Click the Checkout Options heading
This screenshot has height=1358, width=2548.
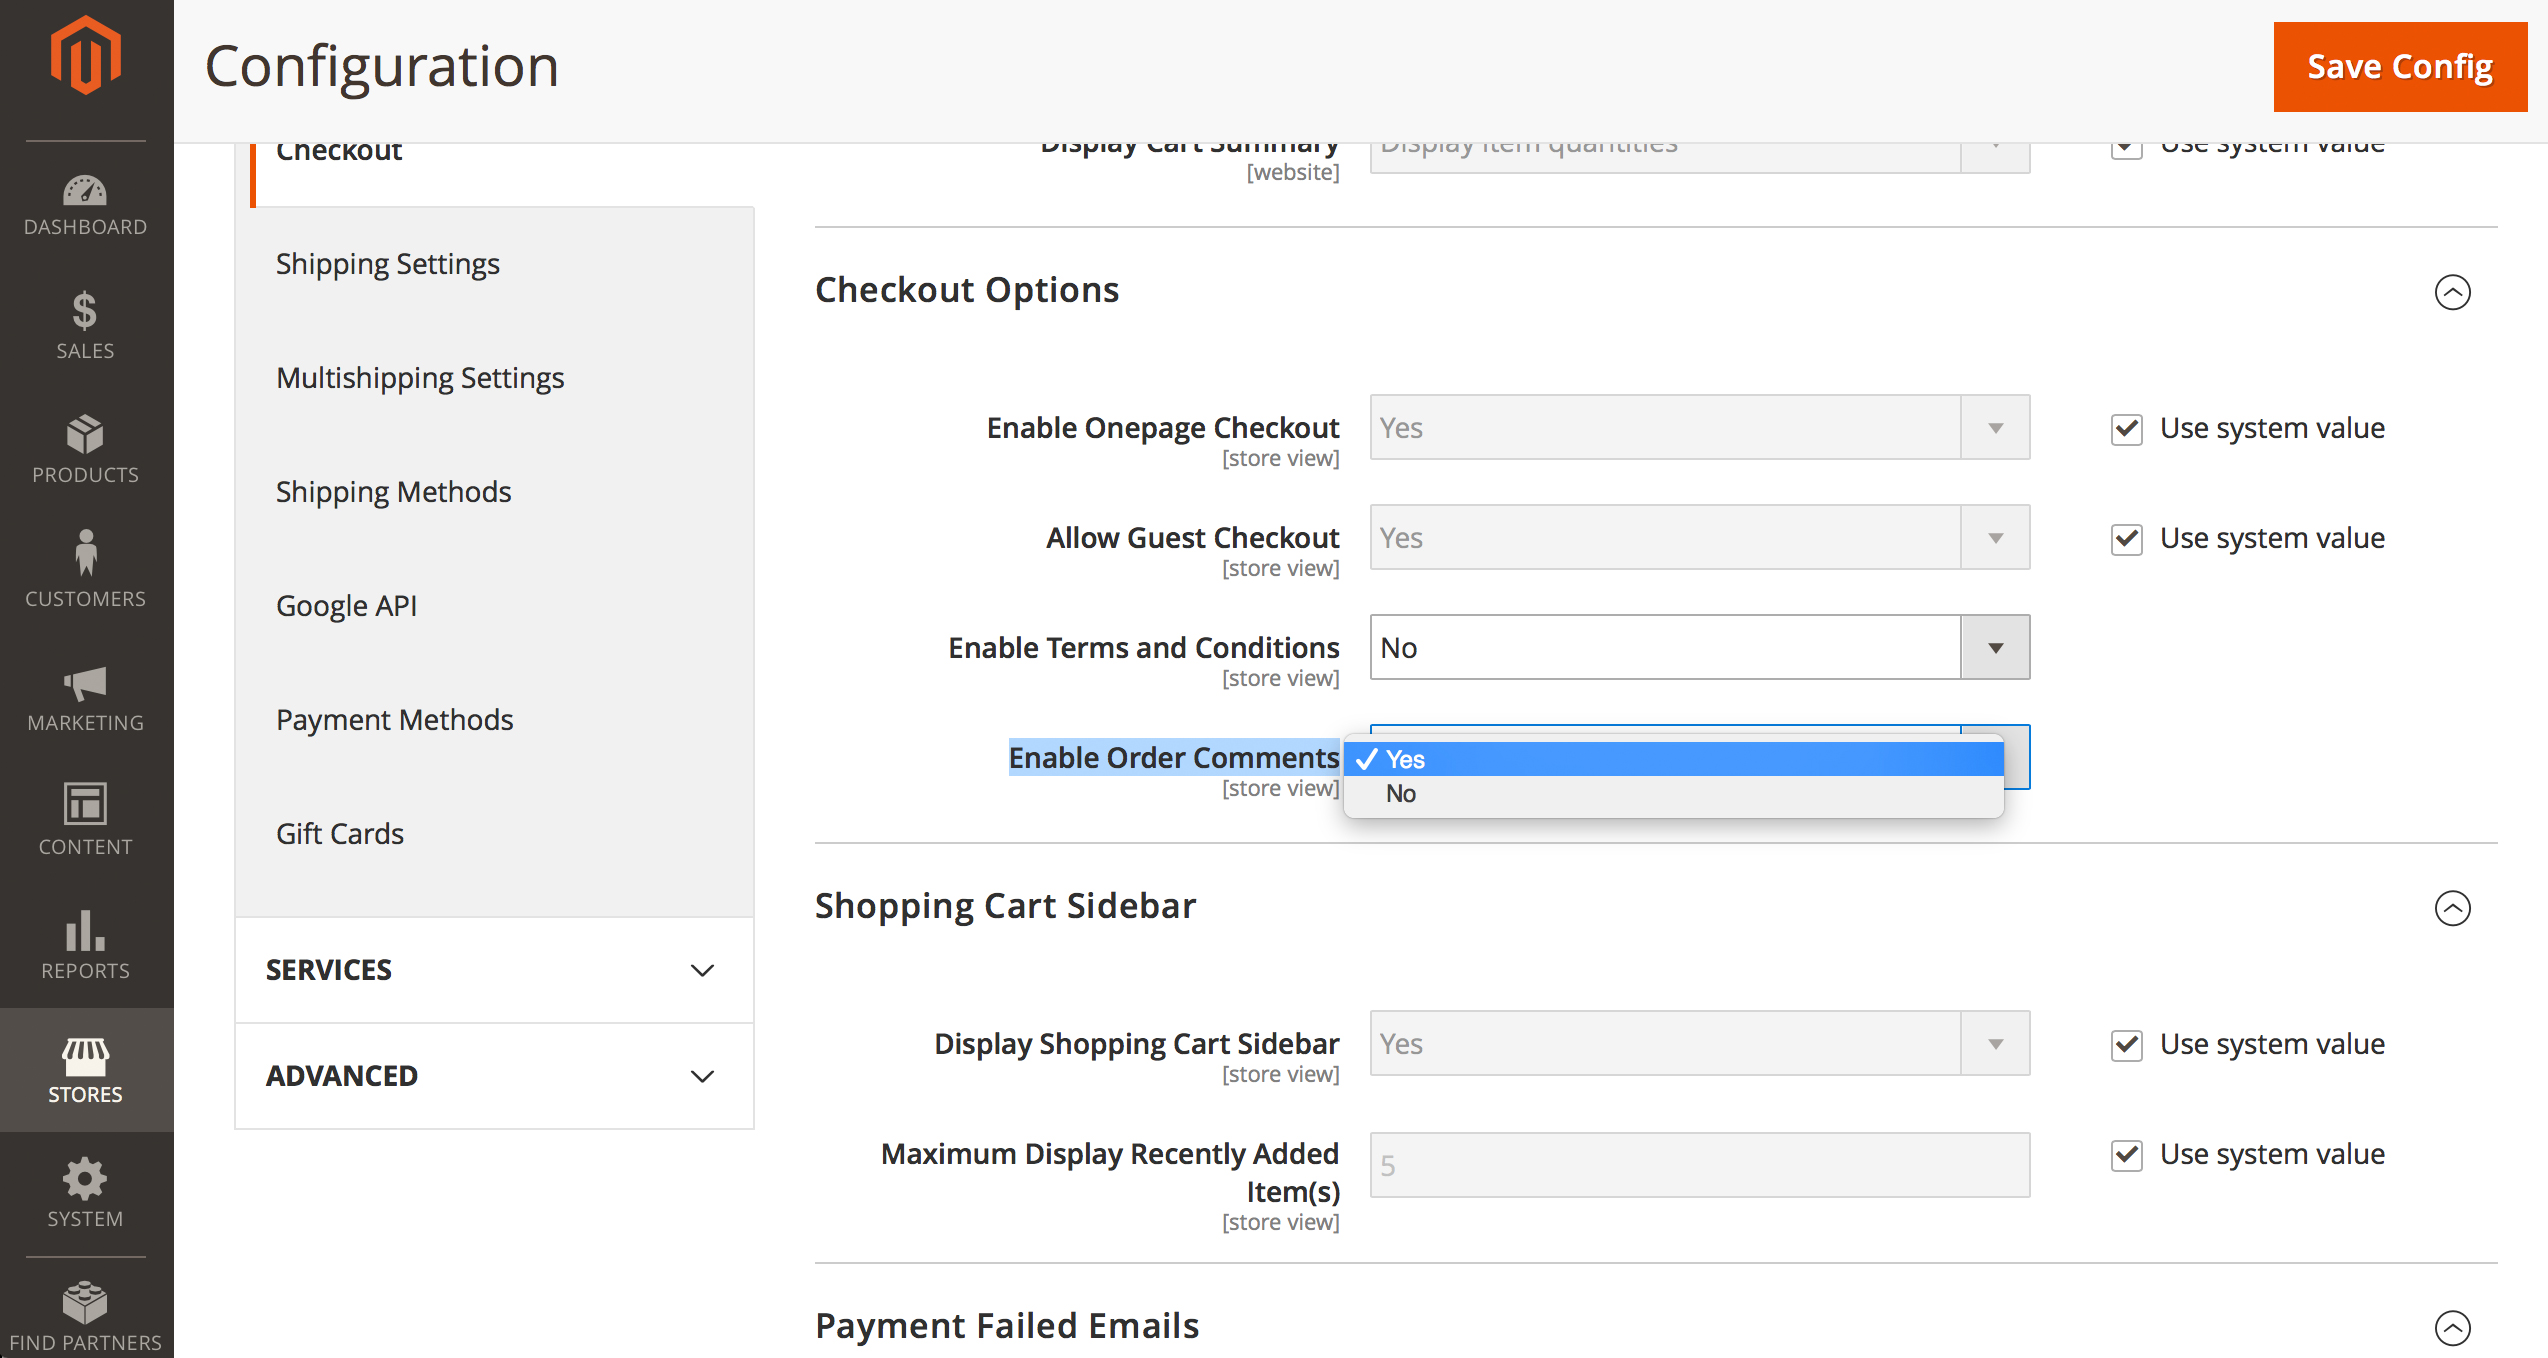tap(967, 290)
